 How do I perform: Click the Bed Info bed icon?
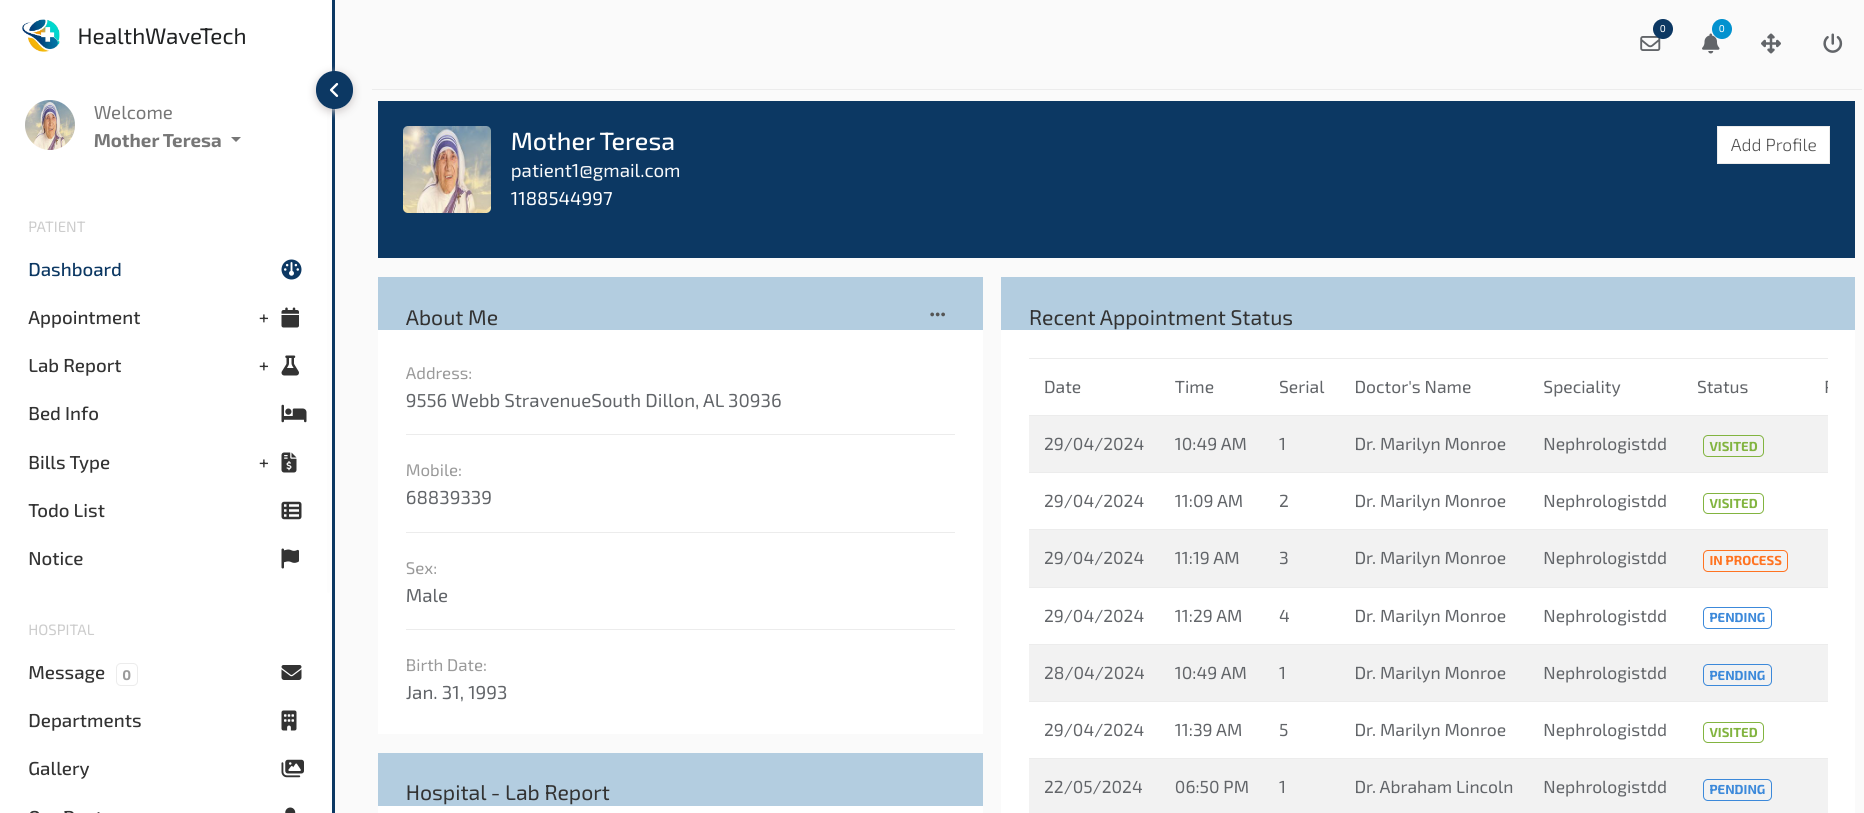[293, 414]
